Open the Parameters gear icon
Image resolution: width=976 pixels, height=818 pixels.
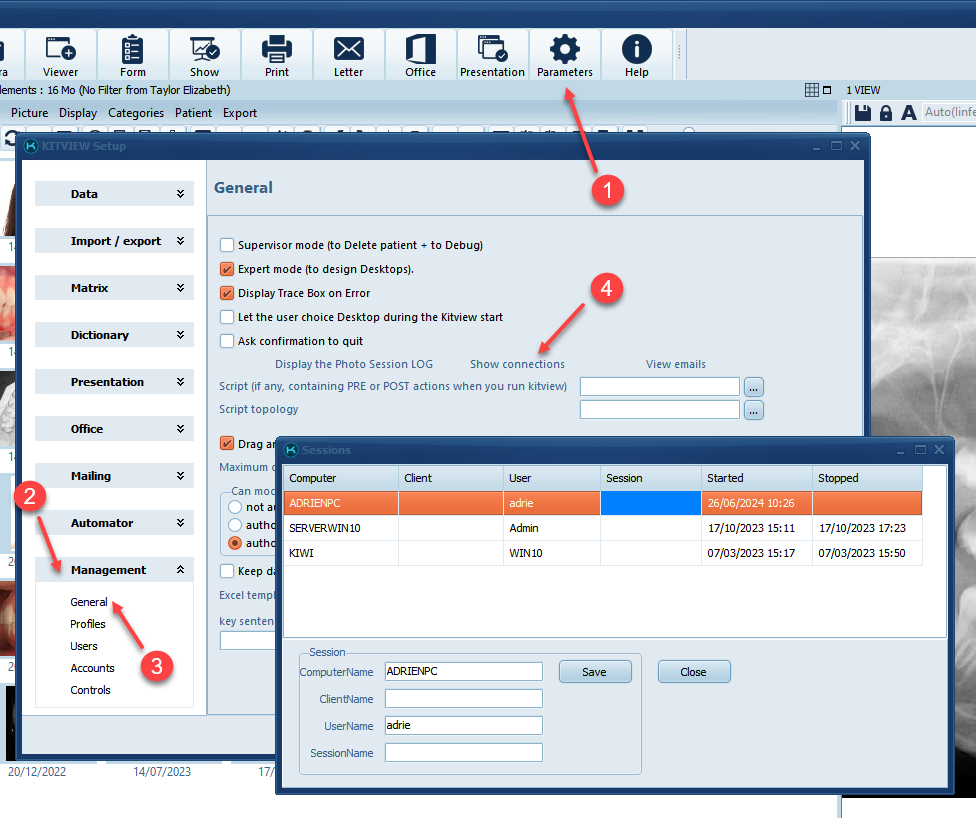[x=565, y=54]
